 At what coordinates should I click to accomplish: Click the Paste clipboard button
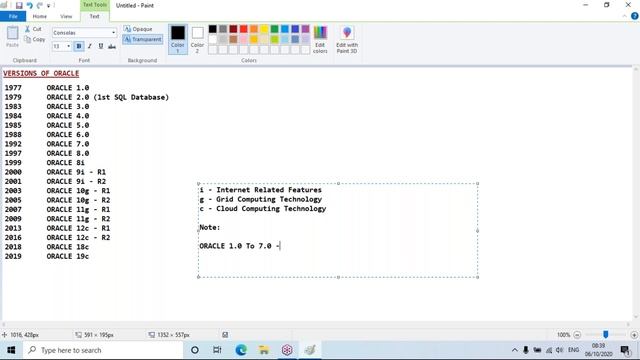(x=12, y=36)
